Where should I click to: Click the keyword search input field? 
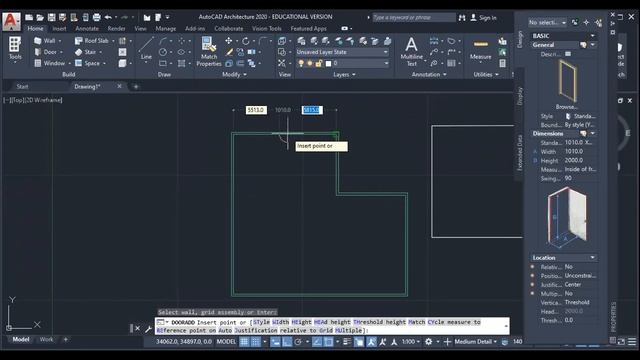pyautogui.click(x=414, y=18)
